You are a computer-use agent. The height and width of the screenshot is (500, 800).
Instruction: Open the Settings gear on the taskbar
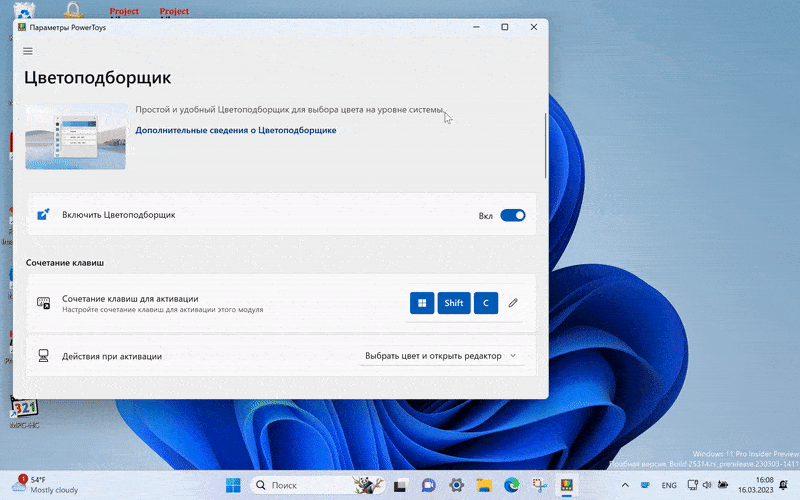457,485
